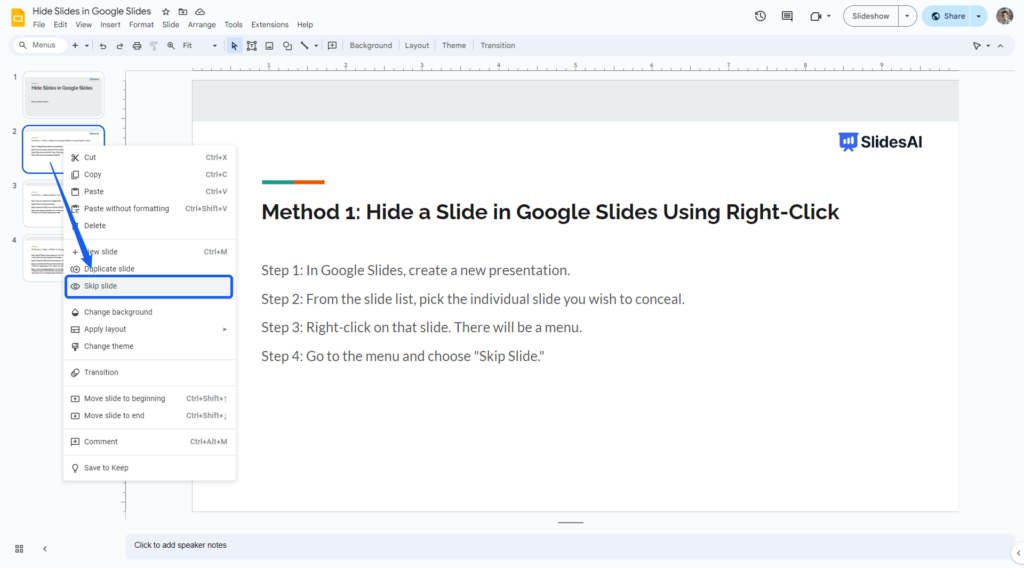The height and width of the screenshot is (568, 1024).
Task: Select the first slide thumbnail
Action: pyautogui.click(x=63, y=95)
